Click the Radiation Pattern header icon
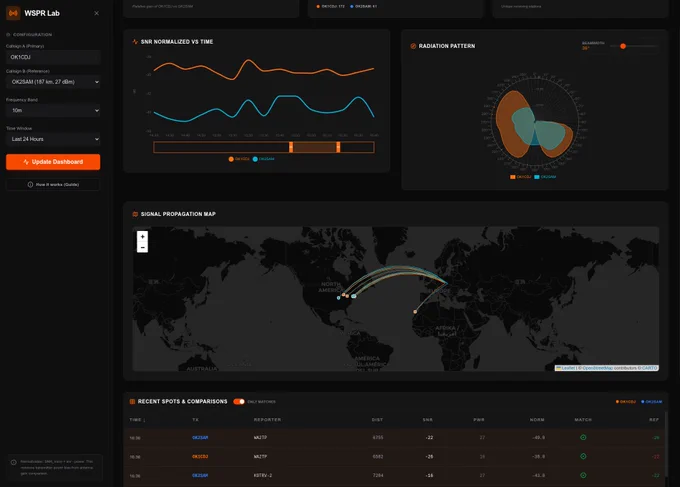The image size is (680, 487). [413, 46]
